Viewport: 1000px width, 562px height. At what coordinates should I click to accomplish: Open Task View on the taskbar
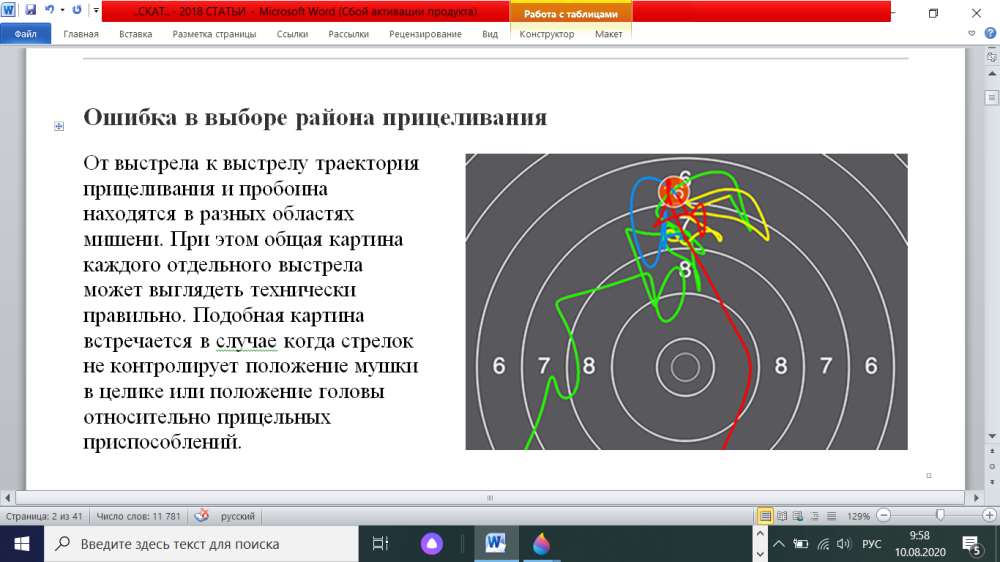380,544
